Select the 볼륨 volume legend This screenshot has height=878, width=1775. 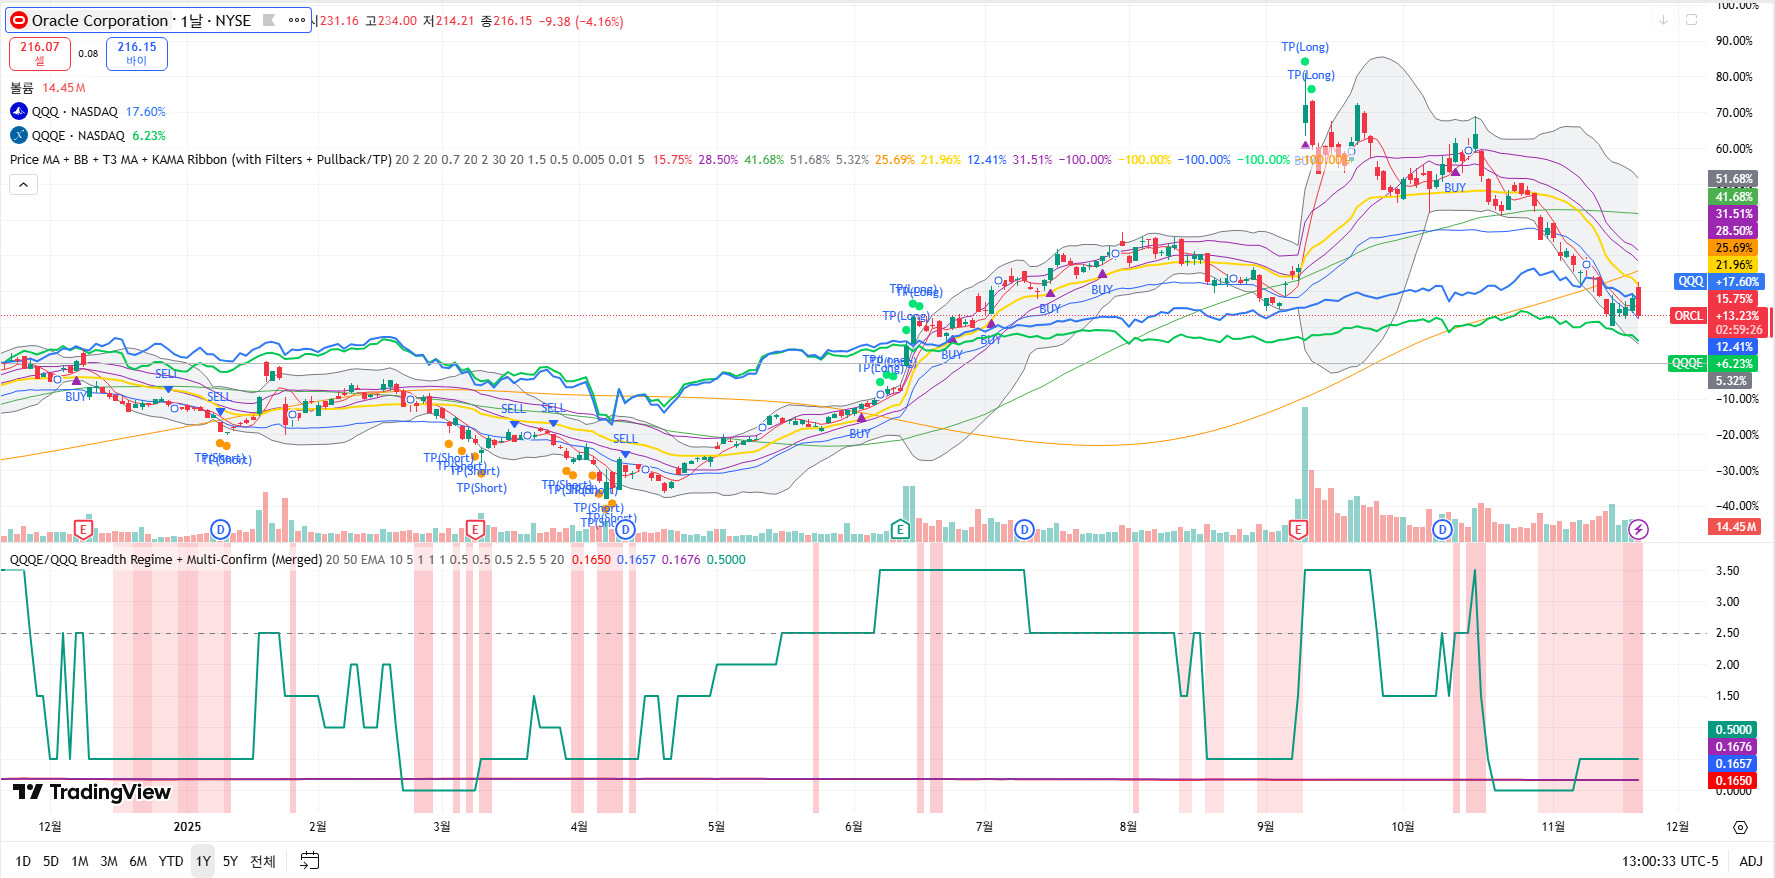coord(22,88)
